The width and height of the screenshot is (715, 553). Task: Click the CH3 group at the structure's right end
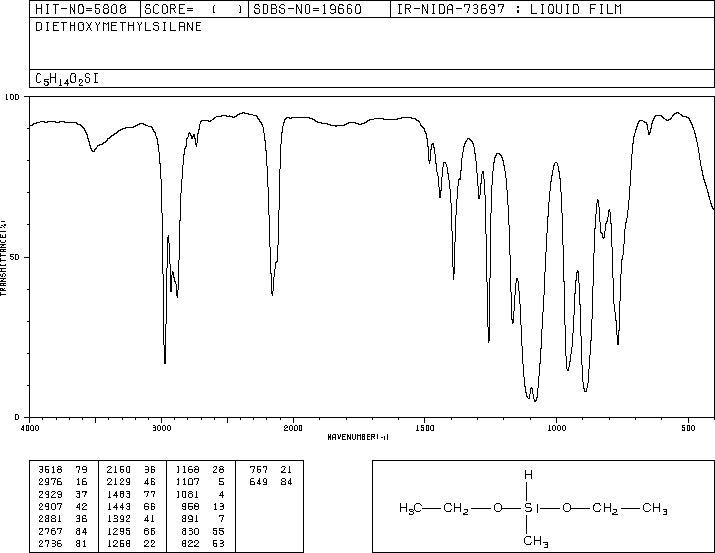click(655, 508)
